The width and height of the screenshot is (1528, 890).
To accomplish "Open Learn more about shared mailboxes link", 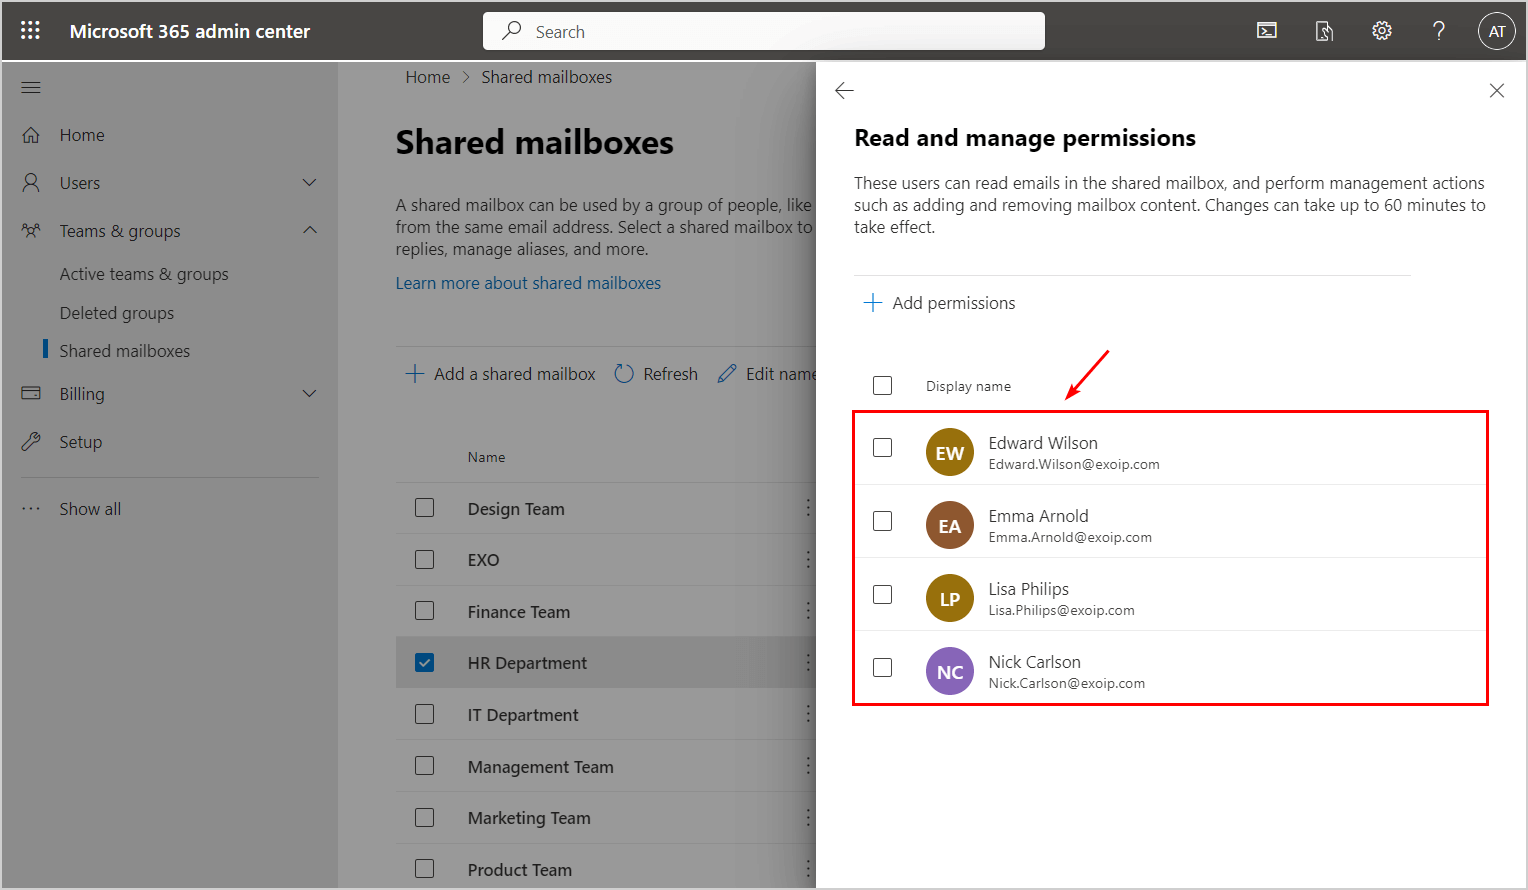I will click(528, 283).
